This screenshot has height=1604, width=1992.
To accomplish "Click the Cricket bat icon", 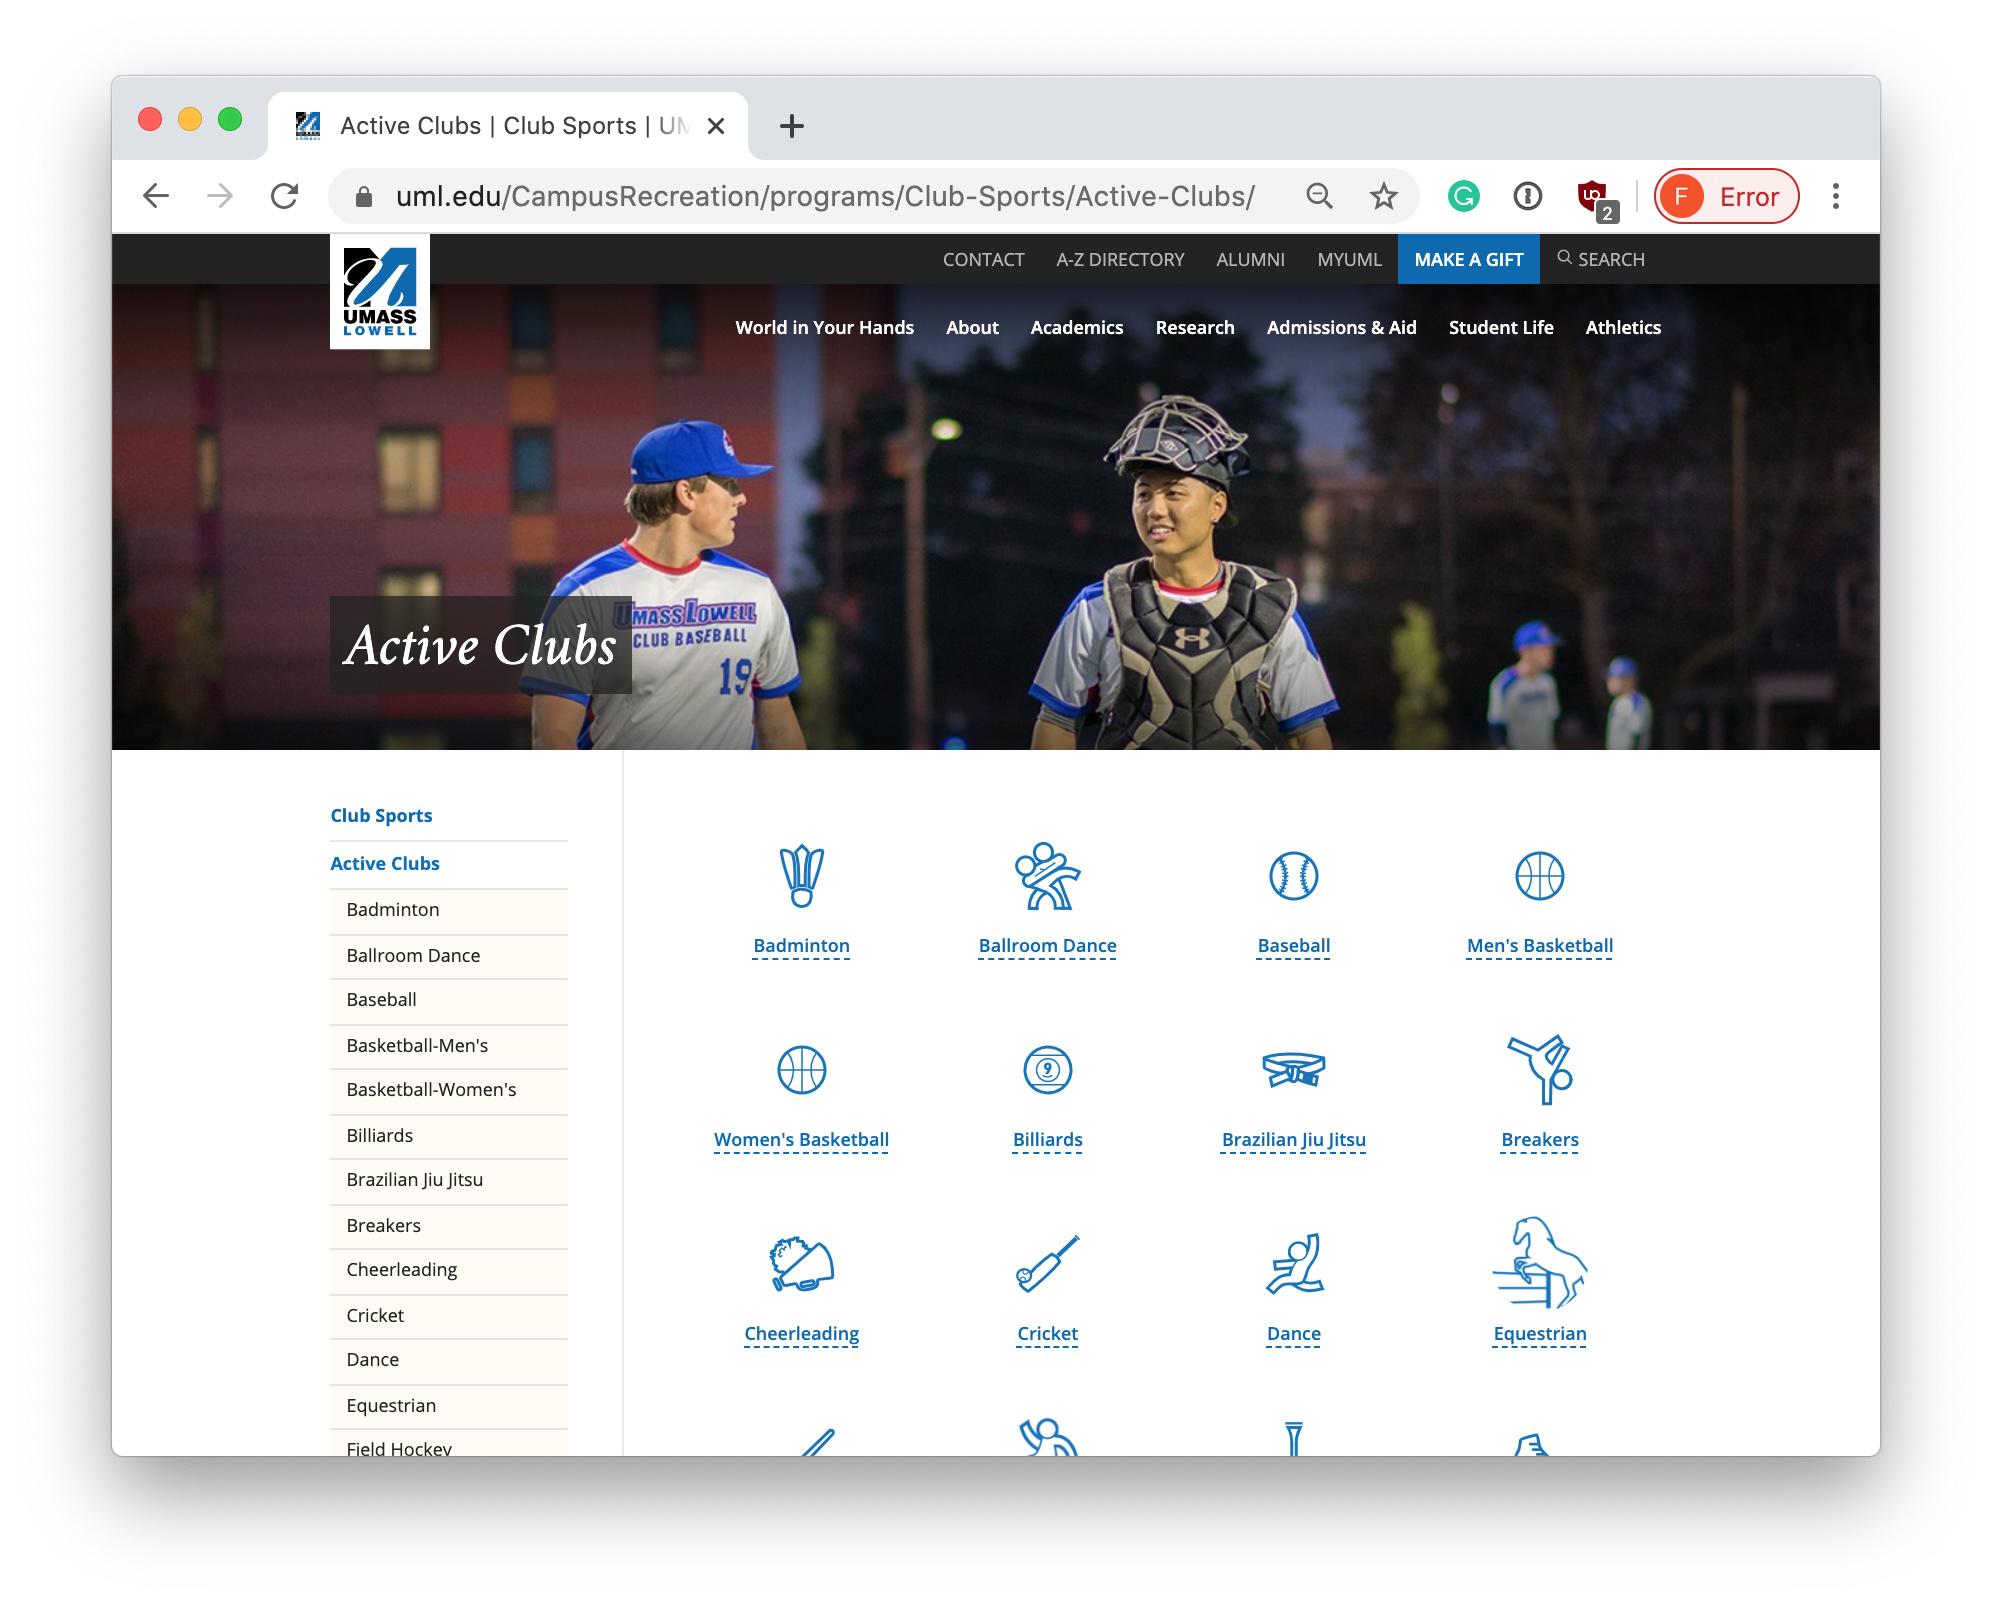I will [x=1047, y=1264].
